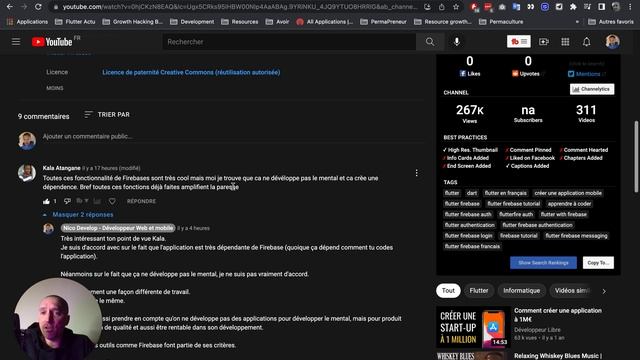Open the Permaculture bookmarks folder
This screenshot has width=640, height=360.
pos(501,22)
